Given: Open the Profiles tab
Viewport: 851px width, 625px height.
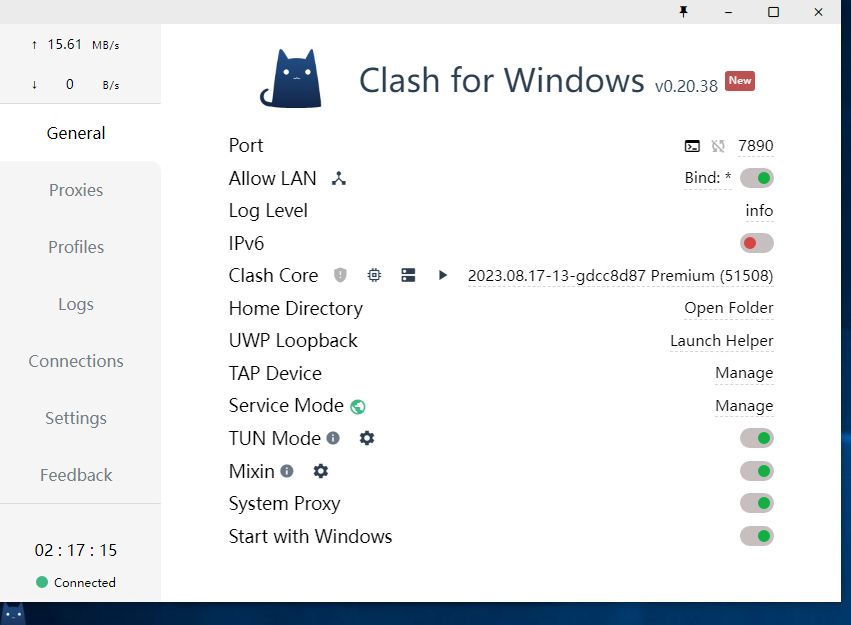Looking at the screenshot, I should pyautogui.click(x=76, y=247).
